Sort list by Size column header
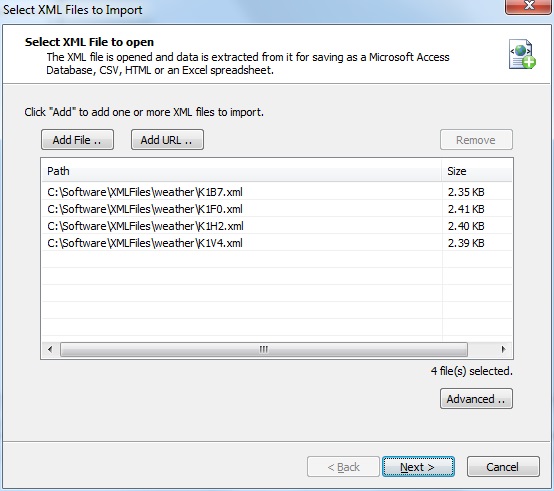The height and width of the screenshot is (491, 554). tap(477, 171)
